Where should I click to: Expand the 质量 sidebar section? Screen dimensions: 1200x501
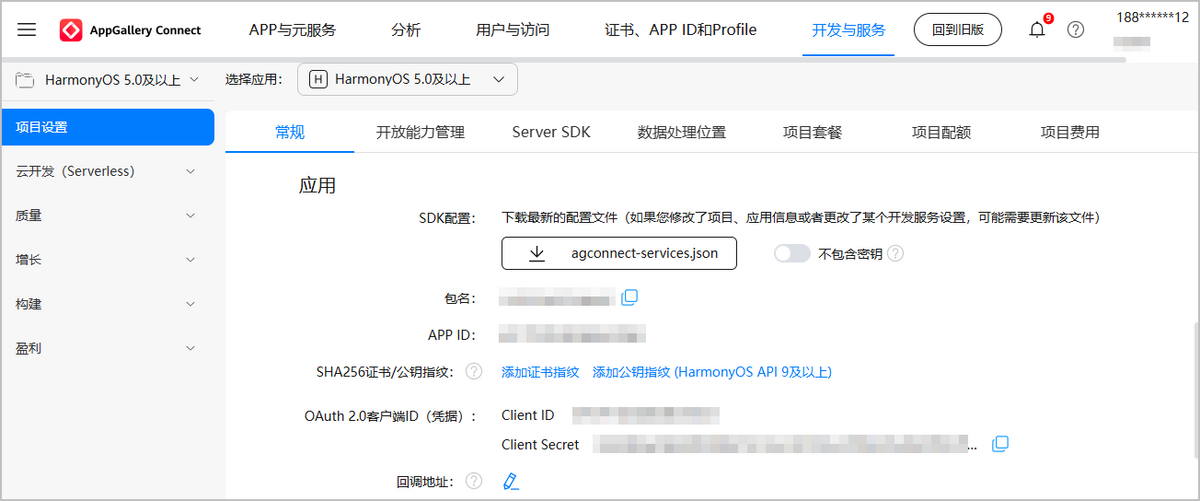[107, 215]
